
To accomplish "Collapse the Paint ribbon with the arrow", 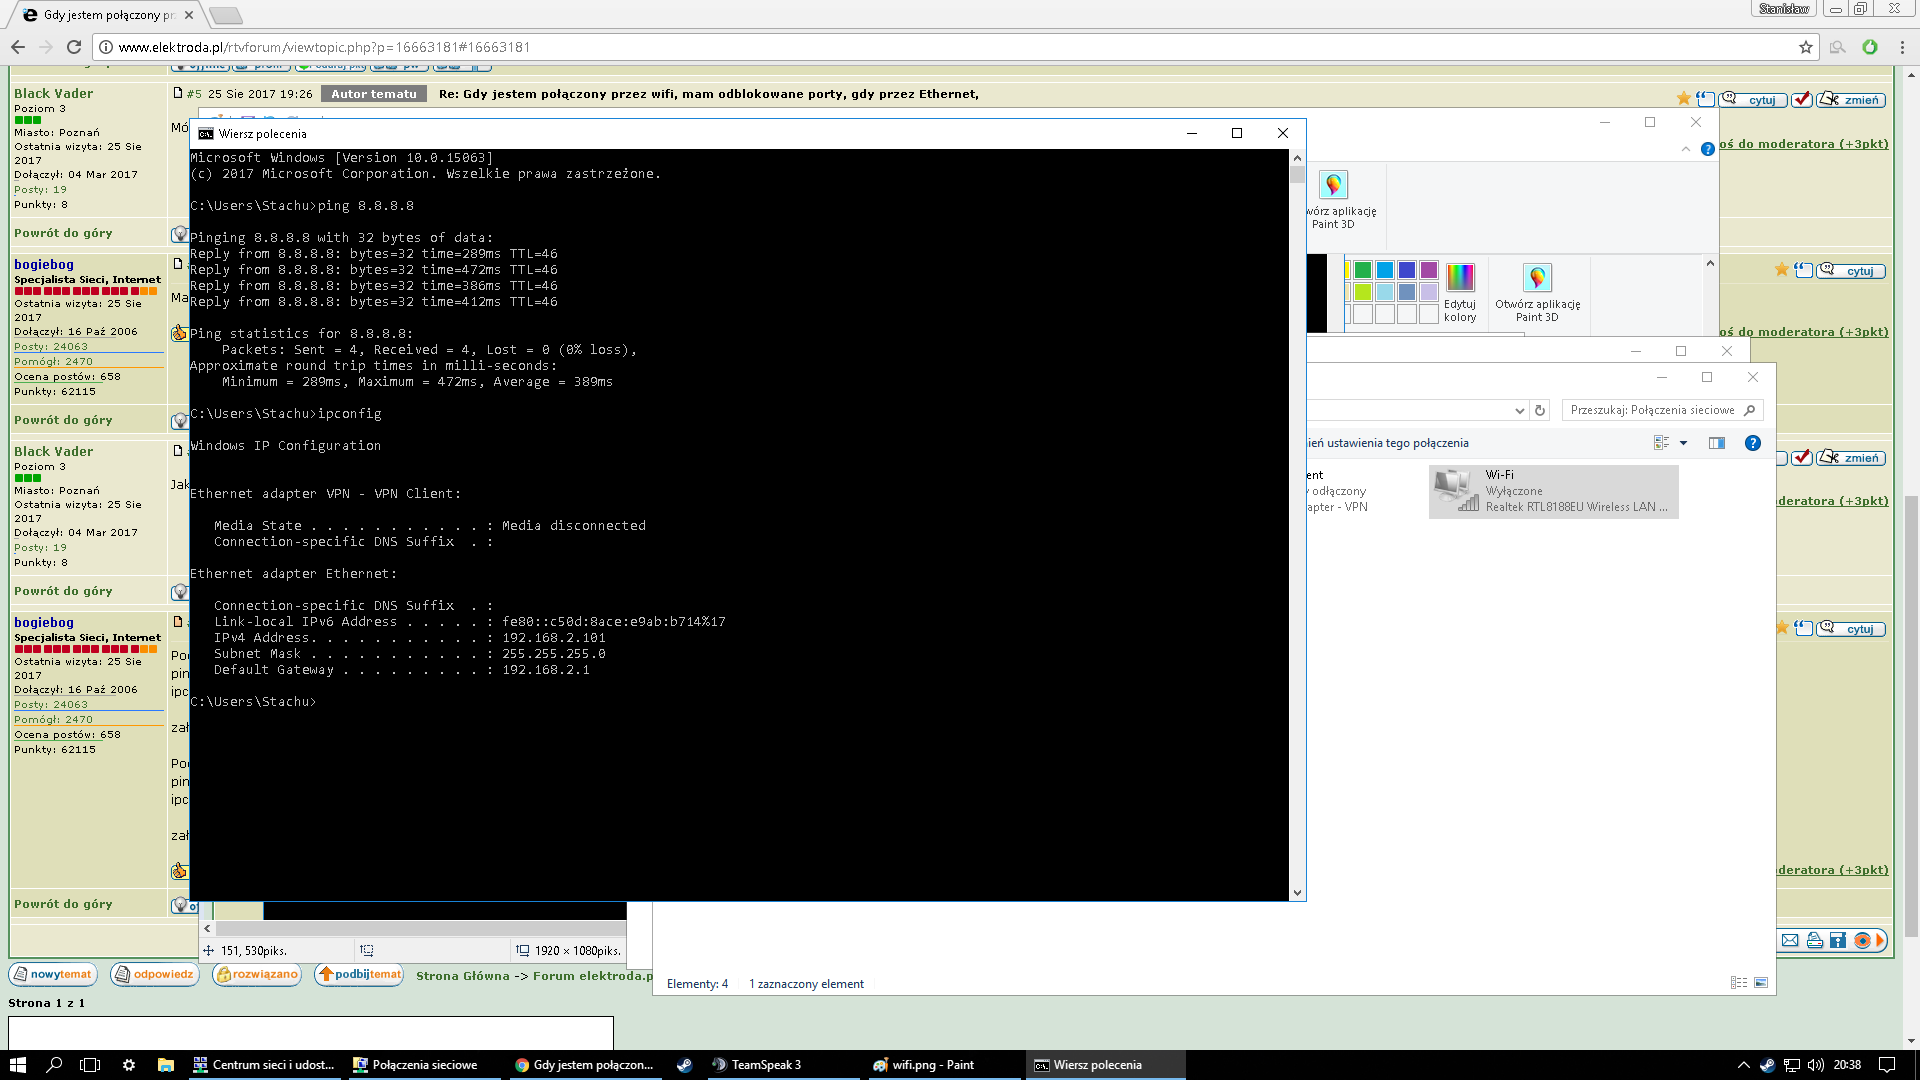I will coord(1686,149).
